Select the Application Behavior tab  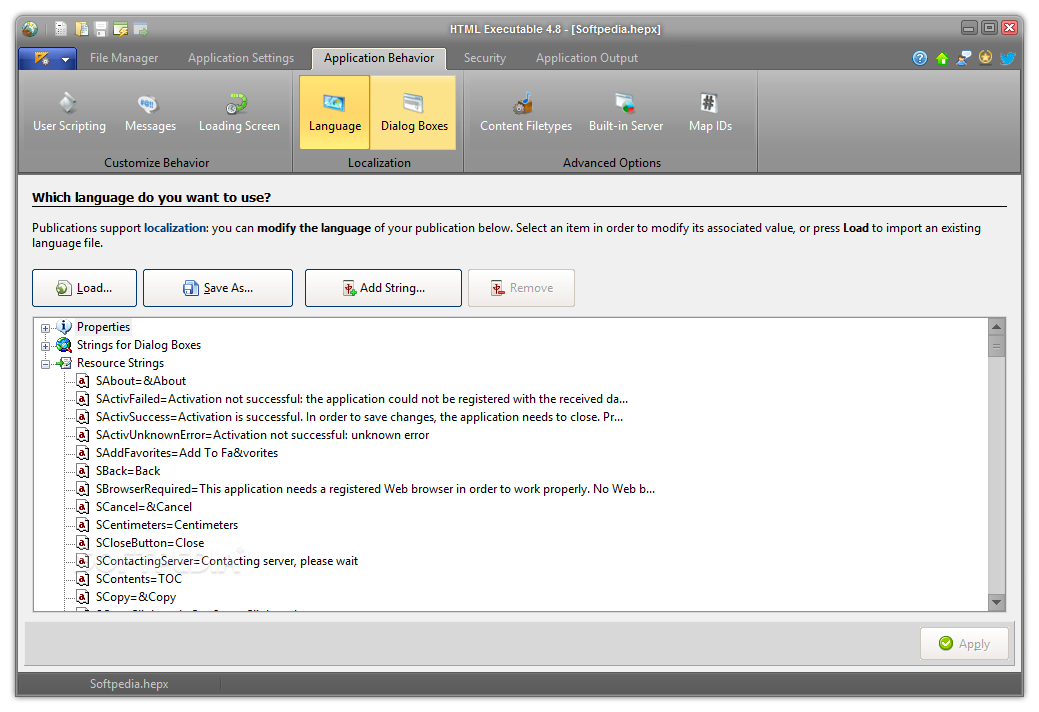click(x=379, y=58)
